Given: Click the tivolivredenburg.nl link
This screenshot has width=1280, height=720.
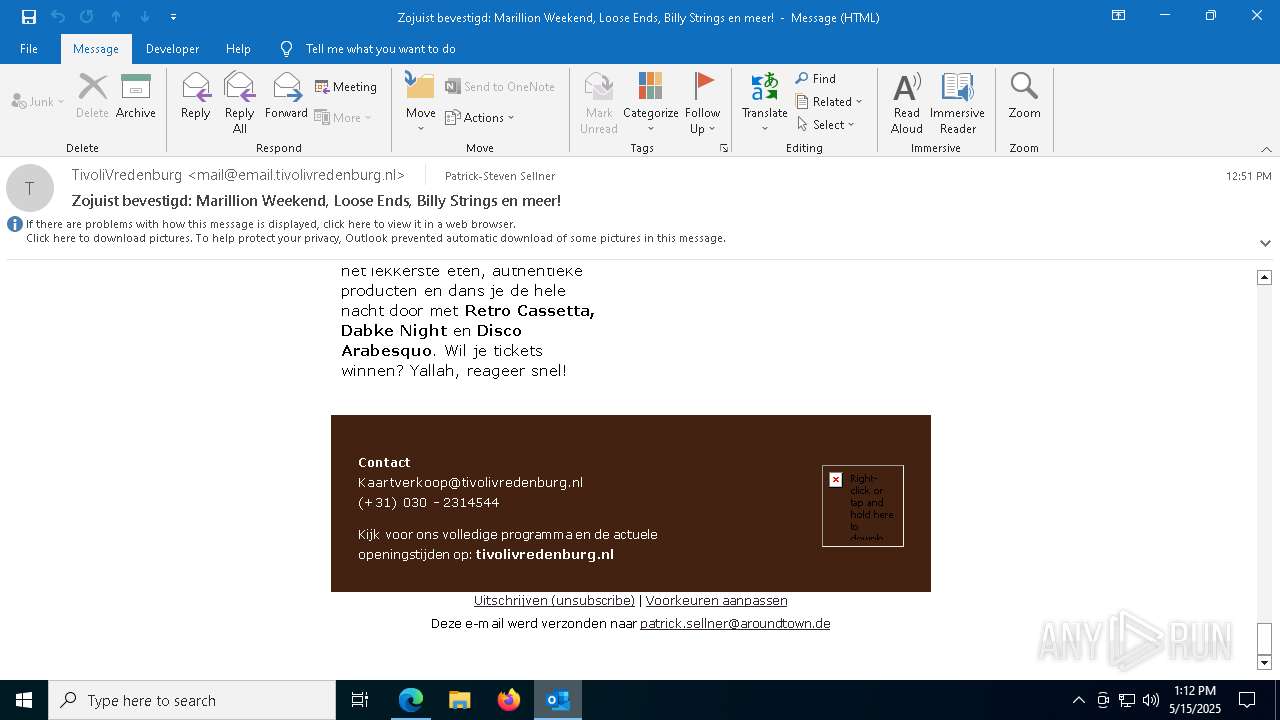Looking at the screenshot, I should (544, 554).
